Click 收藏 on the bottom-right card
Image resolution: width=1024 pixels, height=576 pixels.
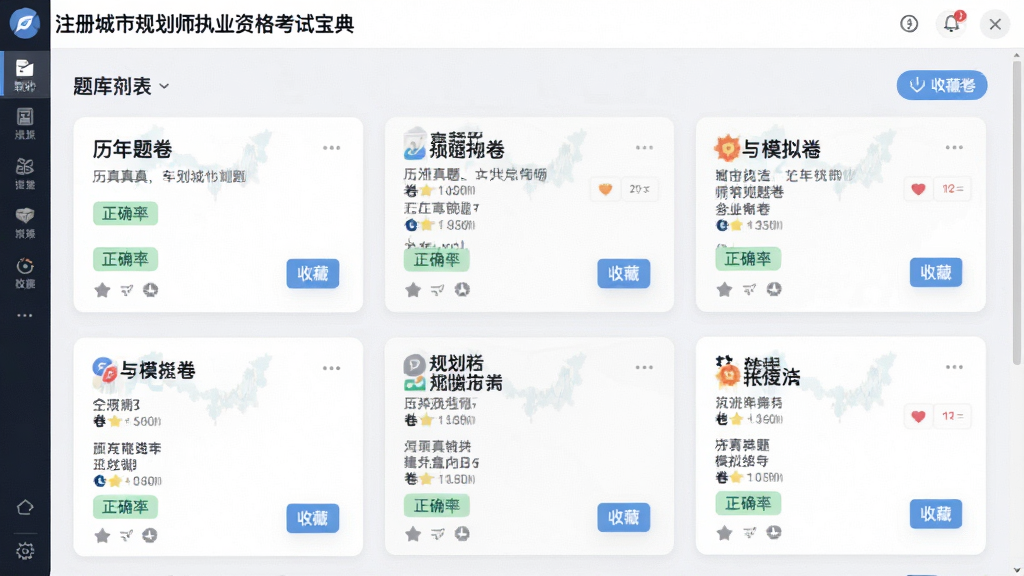click(x=936, y=514)
